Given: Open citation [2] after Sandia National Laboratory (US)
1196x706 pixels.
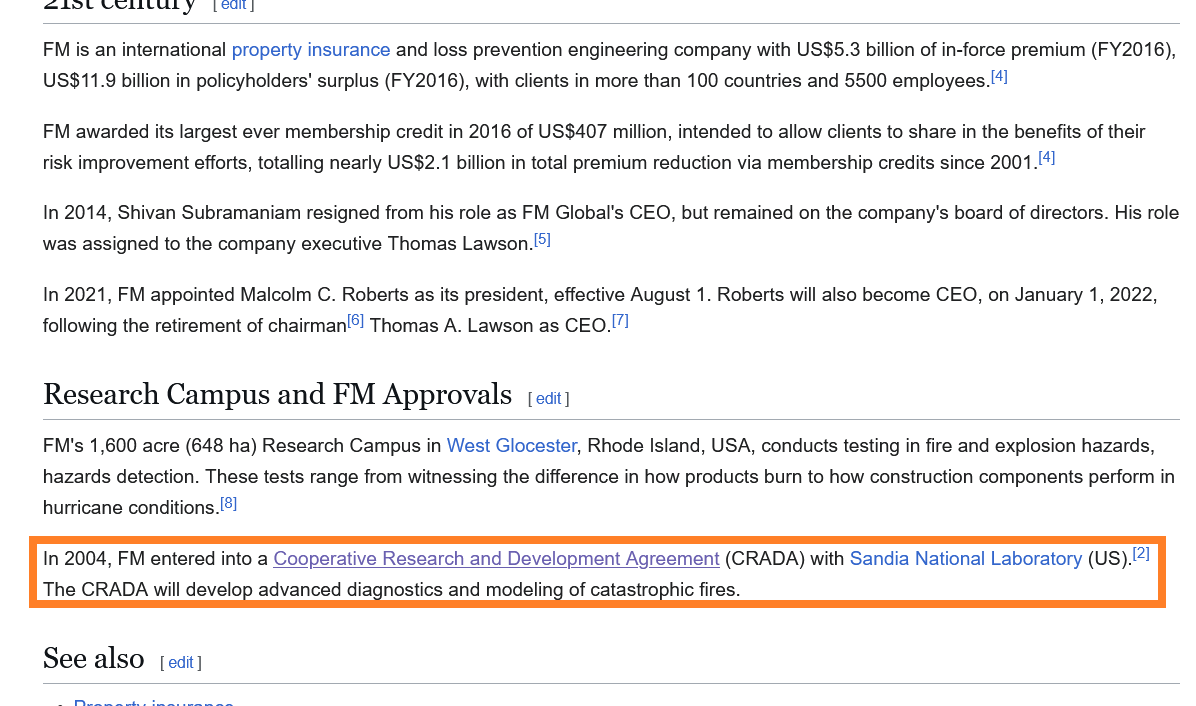Looking at the screenshot, I should point(1141,554).
